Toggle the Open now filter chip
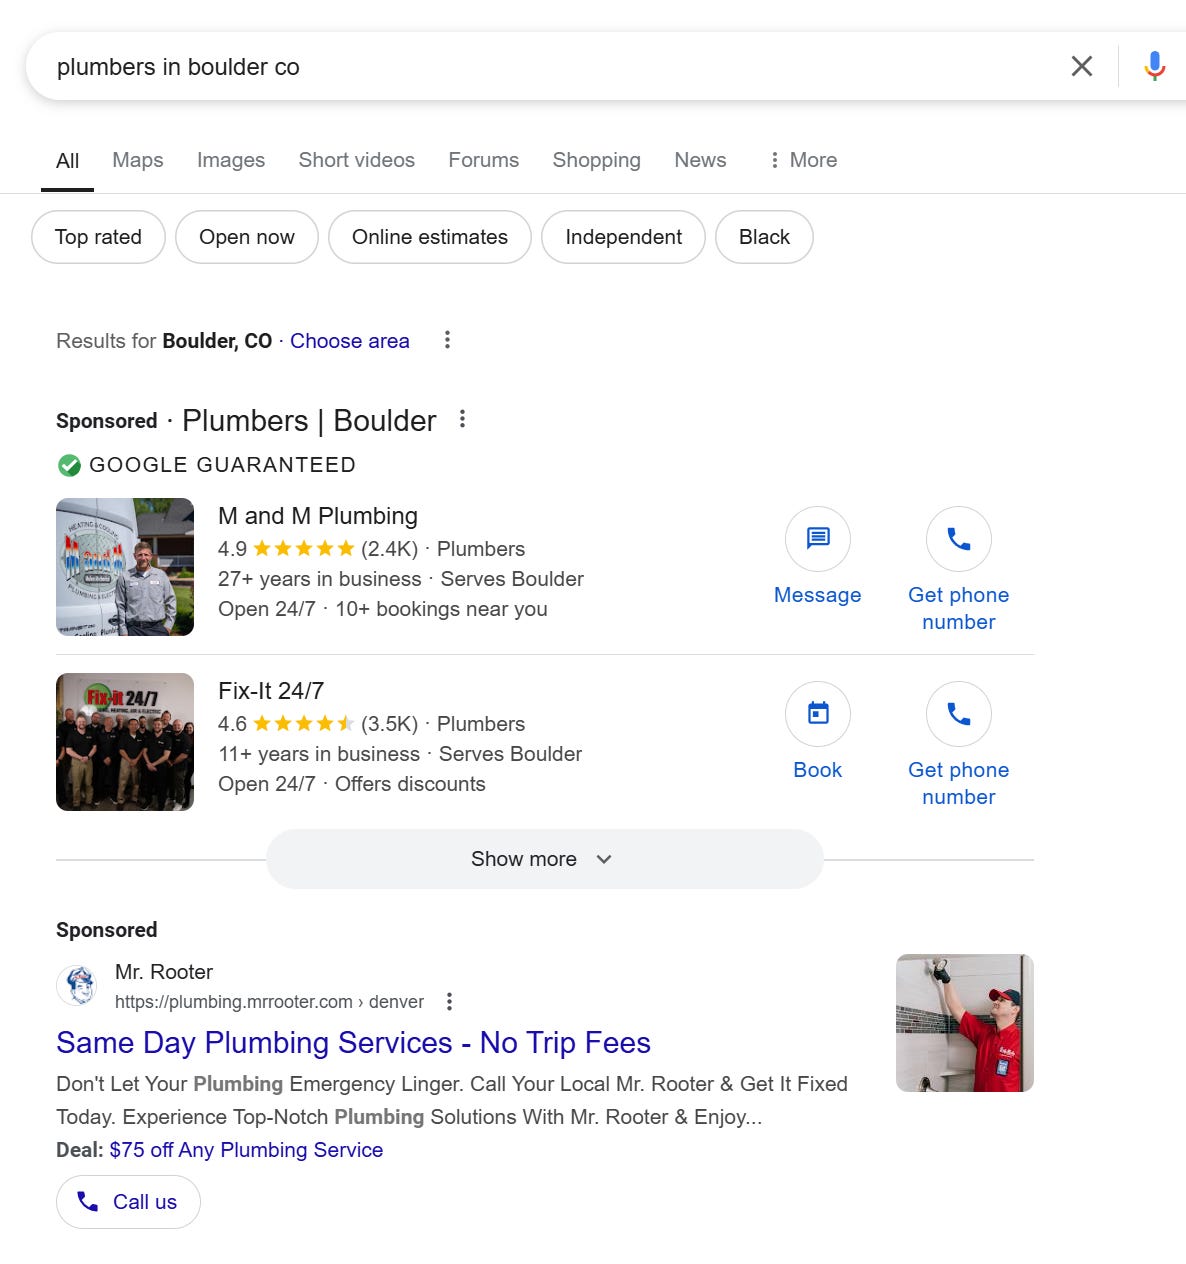The image size is (1186, 1264). 247,237
